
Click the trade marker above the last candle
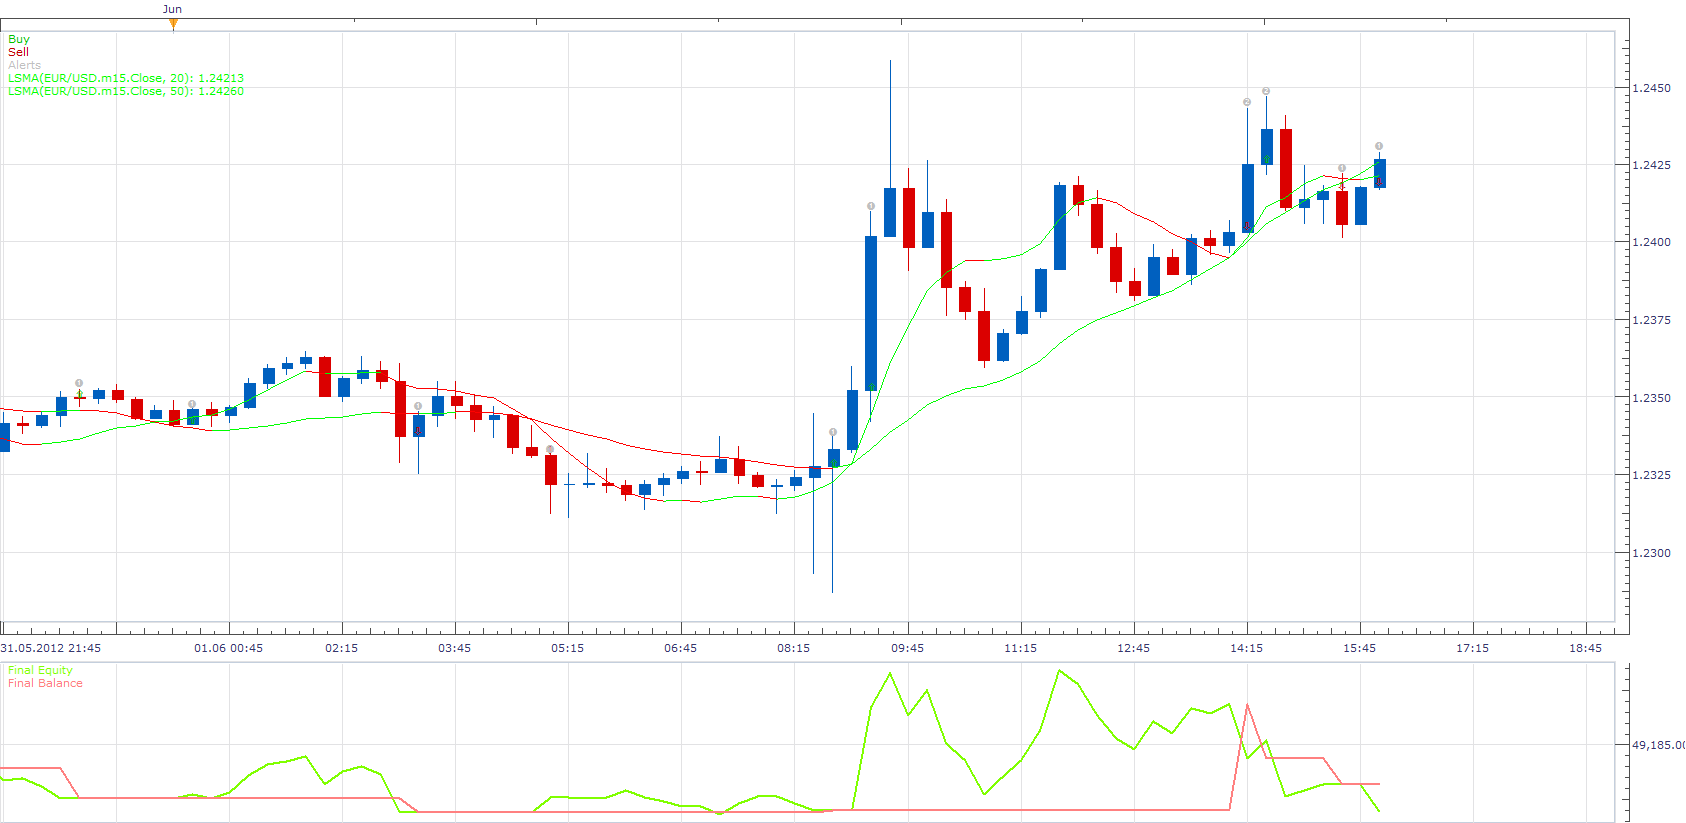point(1379,146)
